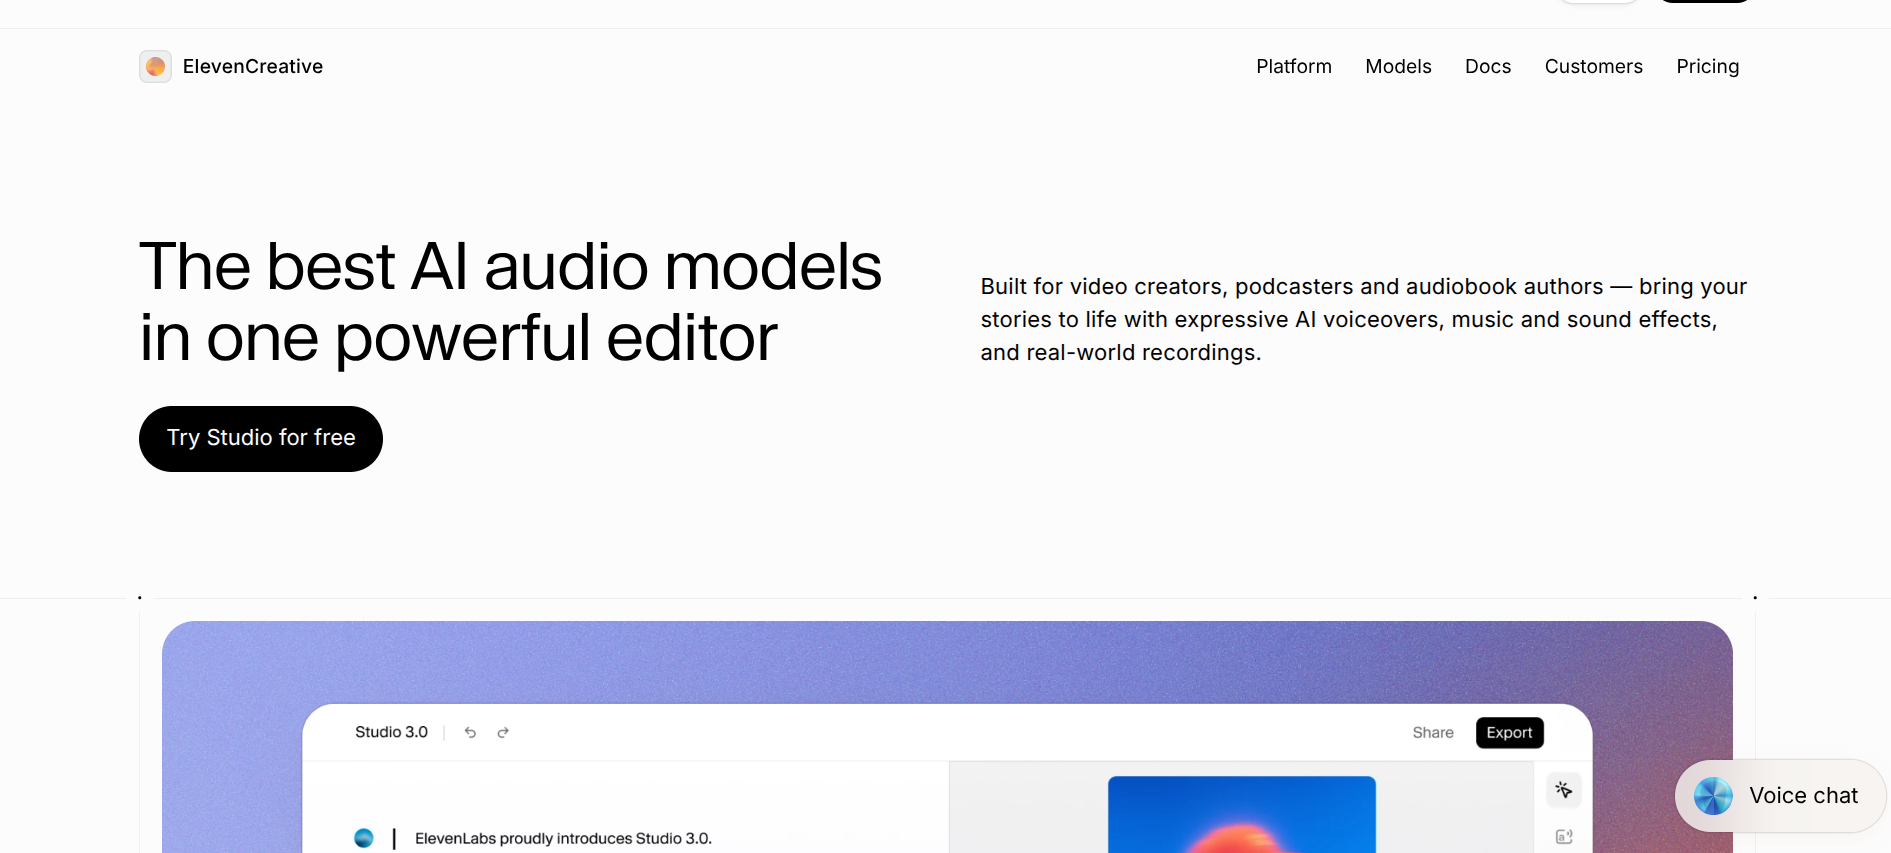The height and width of the screenshot is (853, 1891).
Task: Click the sparkle cursor icon in sidebar
Action: pyautogui.click(x=1564, y=790)
